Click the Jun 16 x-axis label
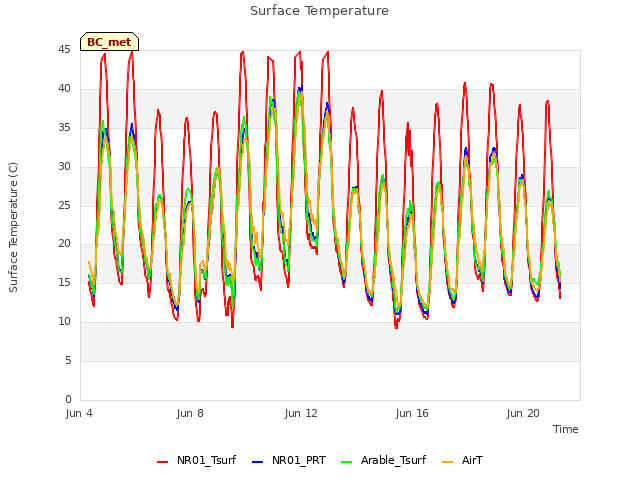Screen dimensions: 640x480 (x=412, y=413)
